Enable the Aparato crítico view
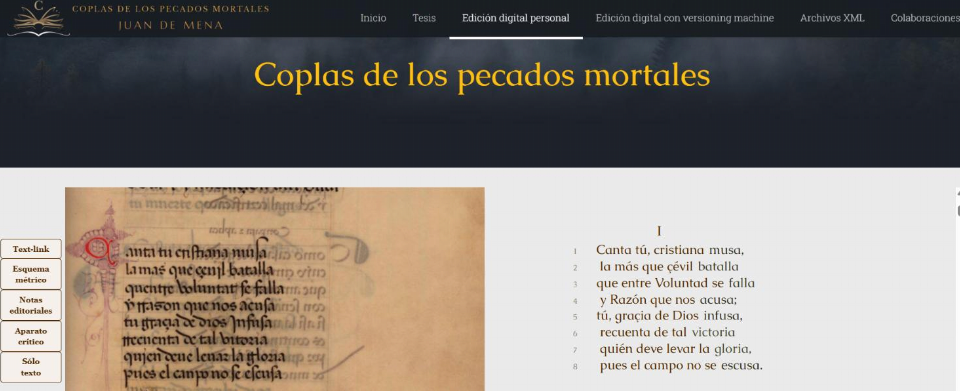Screen dimensions: 960x391 pos(31,336)
